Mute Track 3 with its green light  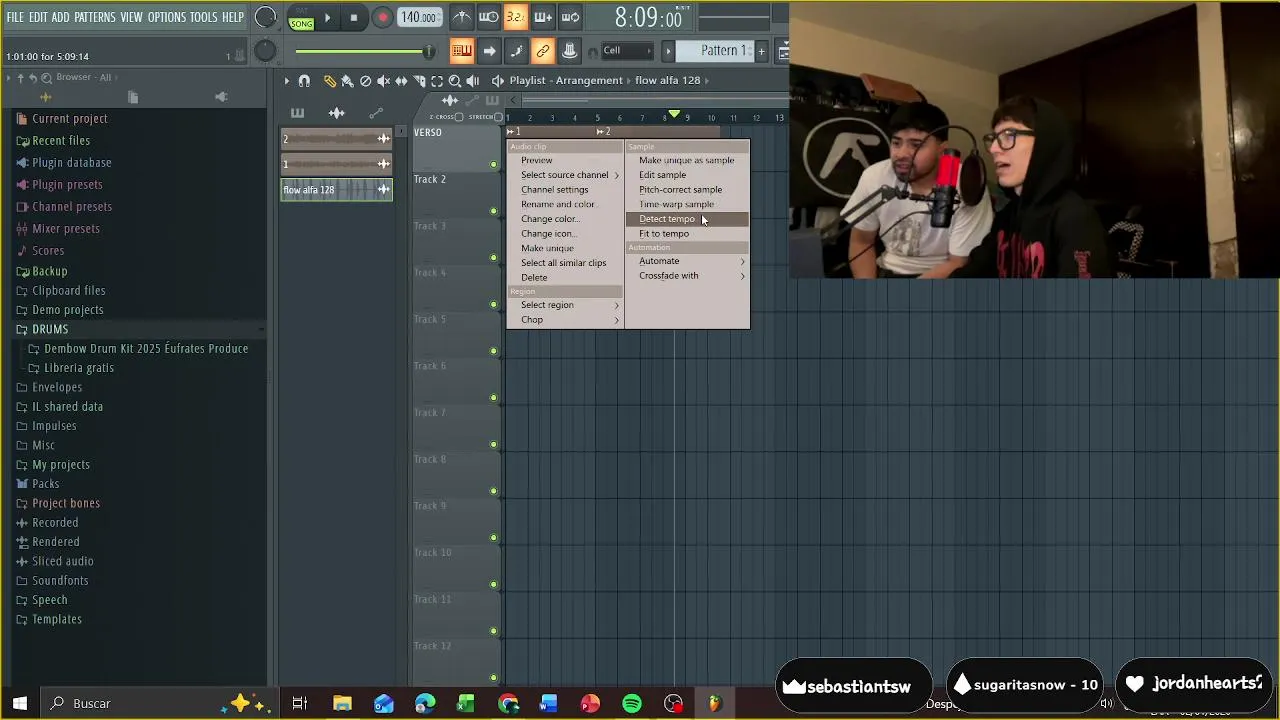[x=493, y=258]
